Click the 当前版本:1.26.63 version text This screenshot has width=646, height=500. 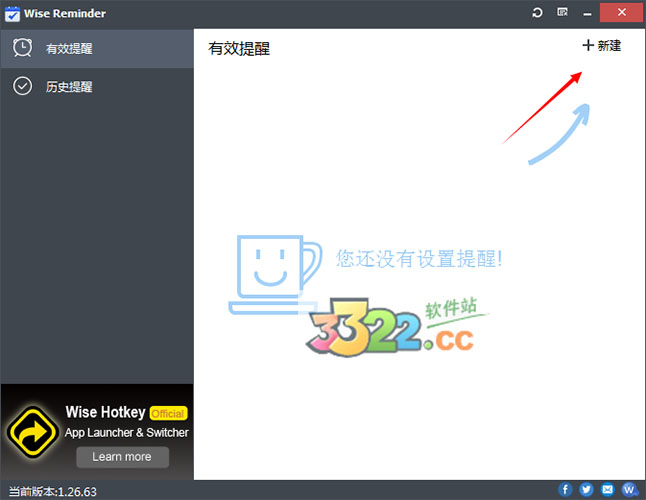53,492
